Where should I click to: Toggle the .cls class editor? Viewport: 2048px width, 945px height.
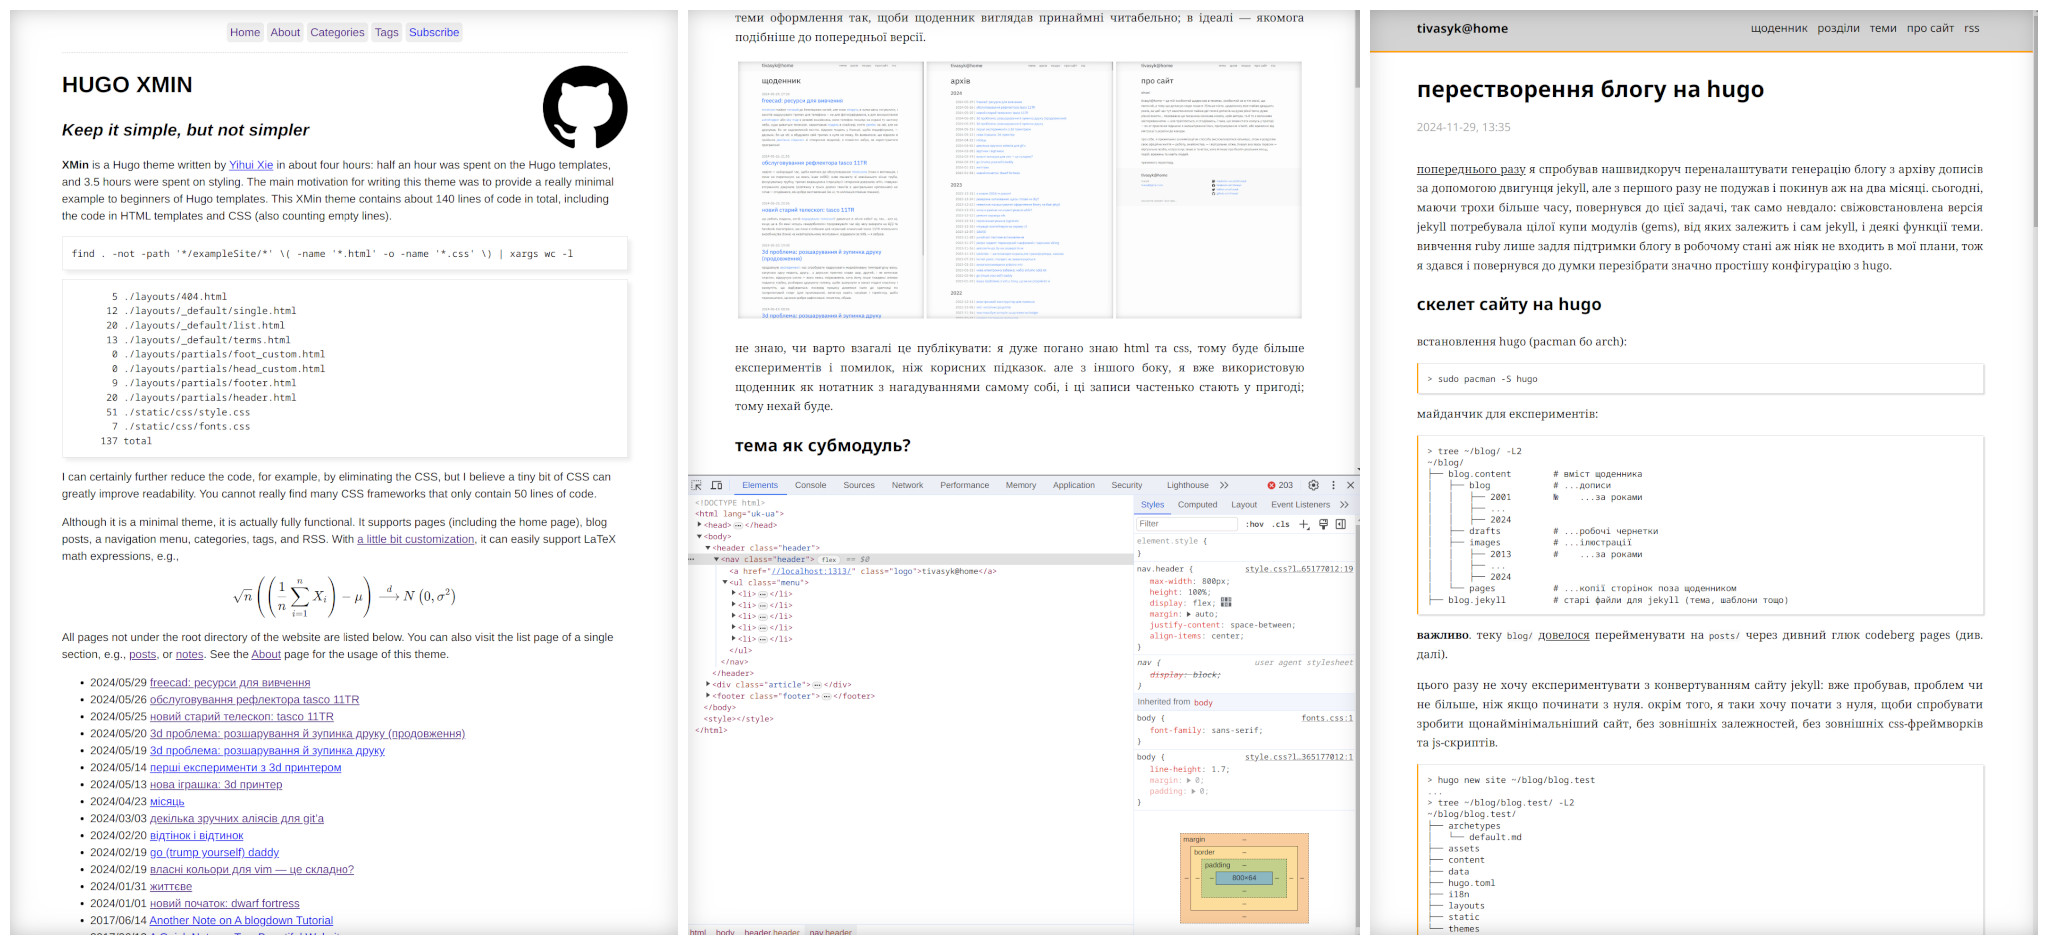1281,524
